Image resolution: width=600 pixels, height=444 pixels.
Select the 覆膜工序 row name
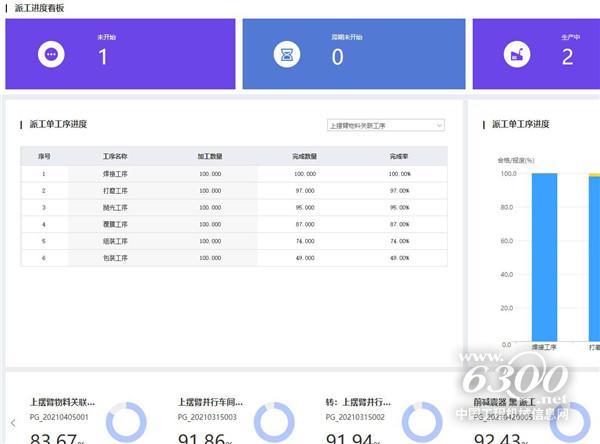(115, 224)
